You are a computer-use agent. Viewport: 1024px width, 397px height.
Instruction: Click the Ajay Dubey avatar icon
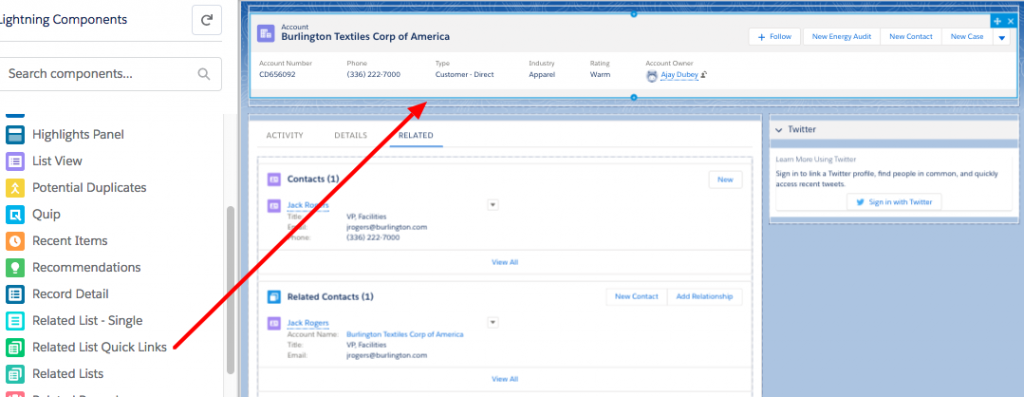pyautogui.click(x=652, y=76)
